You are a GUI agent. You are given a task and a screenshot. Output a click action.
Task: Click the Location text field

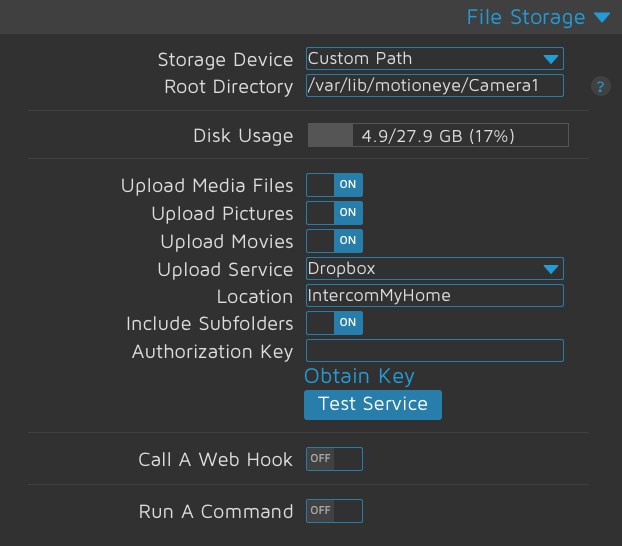pos(435,296)
